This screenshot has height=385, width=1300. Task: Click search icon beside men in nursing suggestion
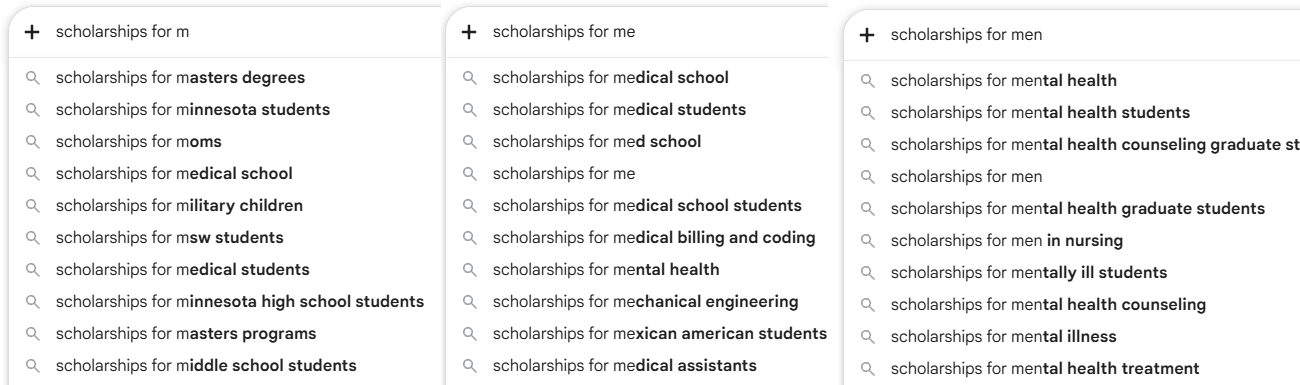[867, 241]
